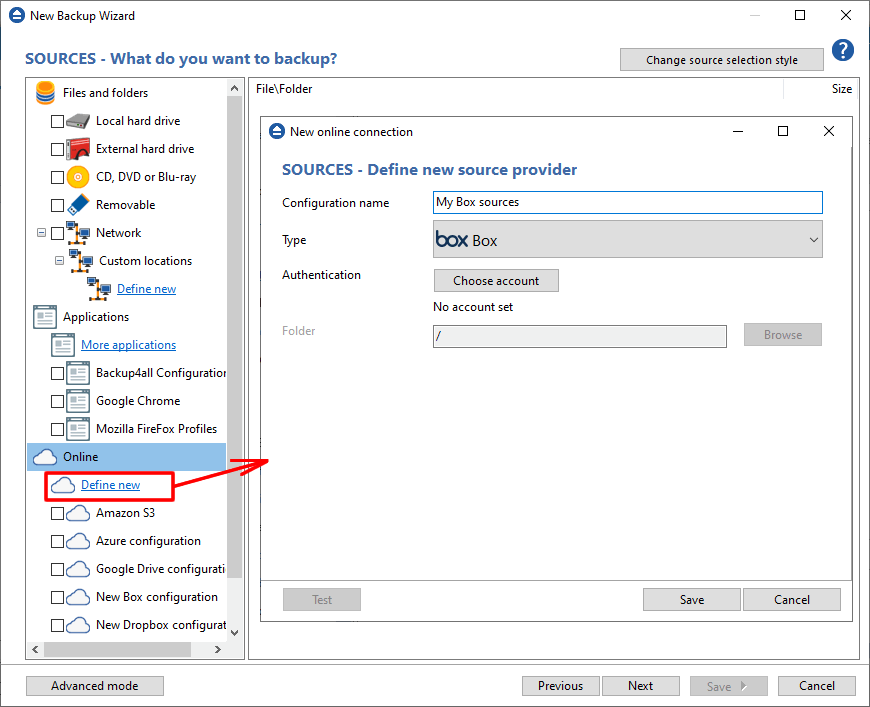Image resolution: width=870 pixels, height=707 pixels.
Task: Enable the Removable checkbox
Action: (x=57, y=205)
